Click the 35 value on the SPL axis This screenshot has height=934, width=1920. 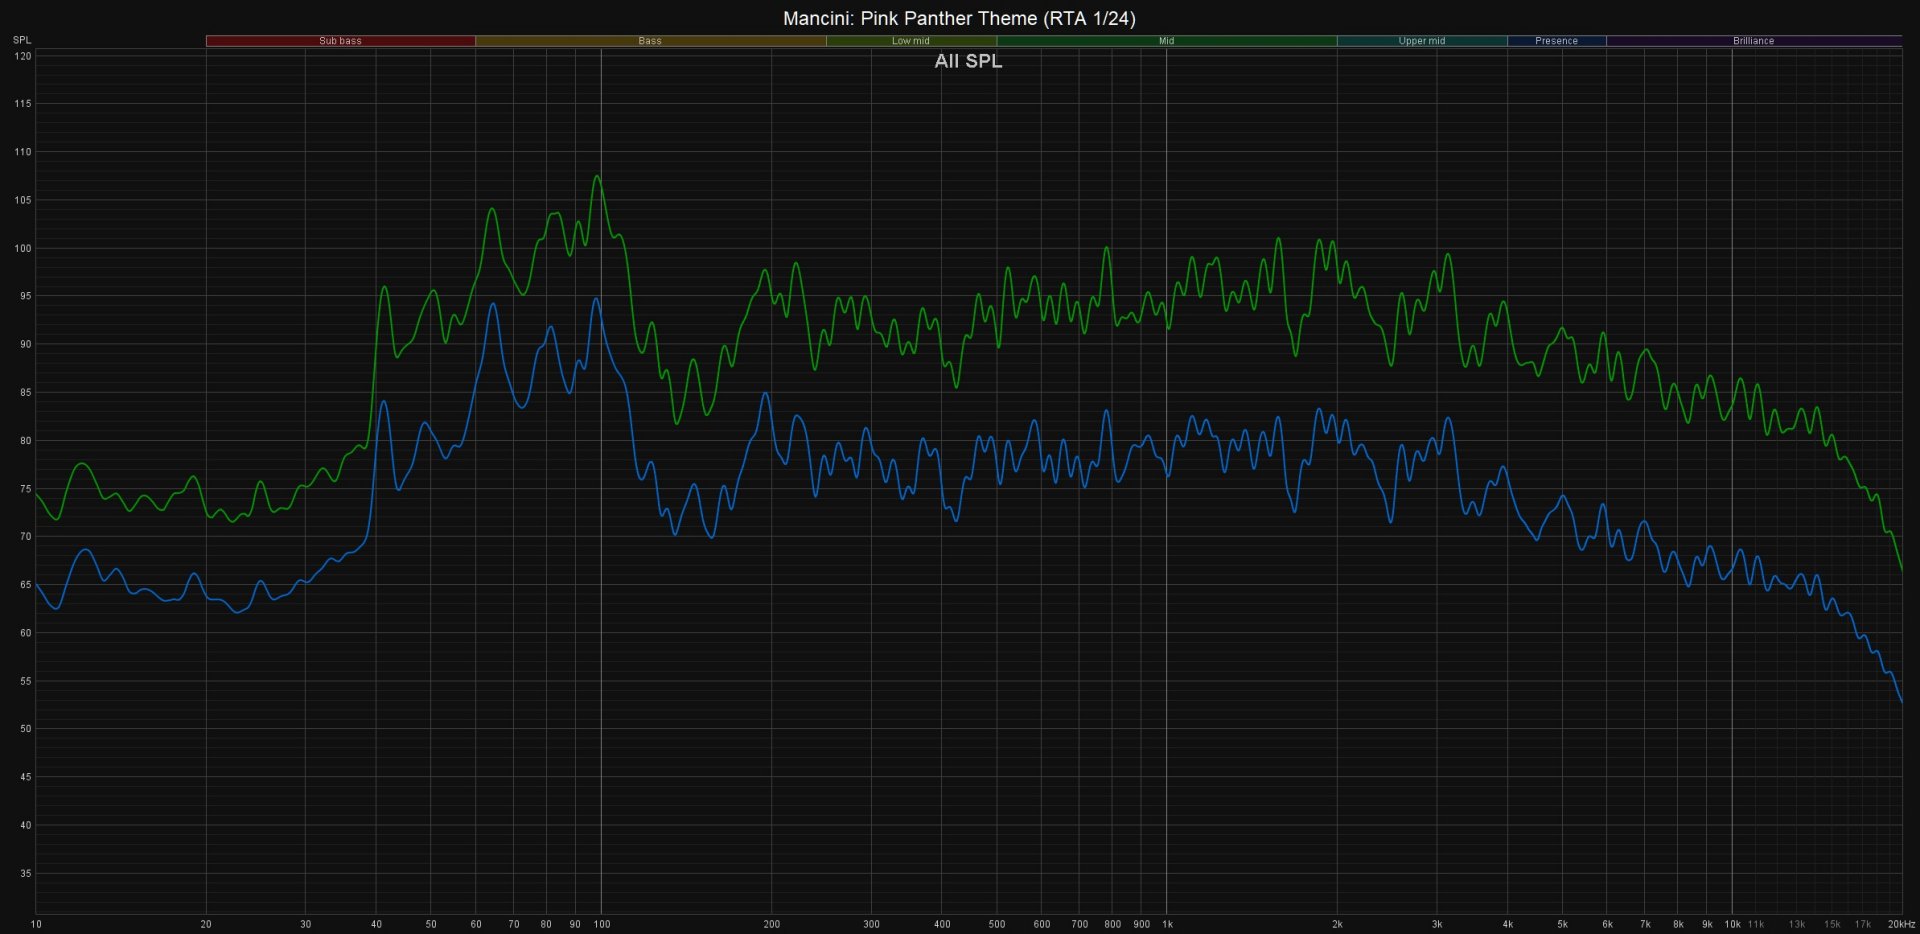coord(25,873)
